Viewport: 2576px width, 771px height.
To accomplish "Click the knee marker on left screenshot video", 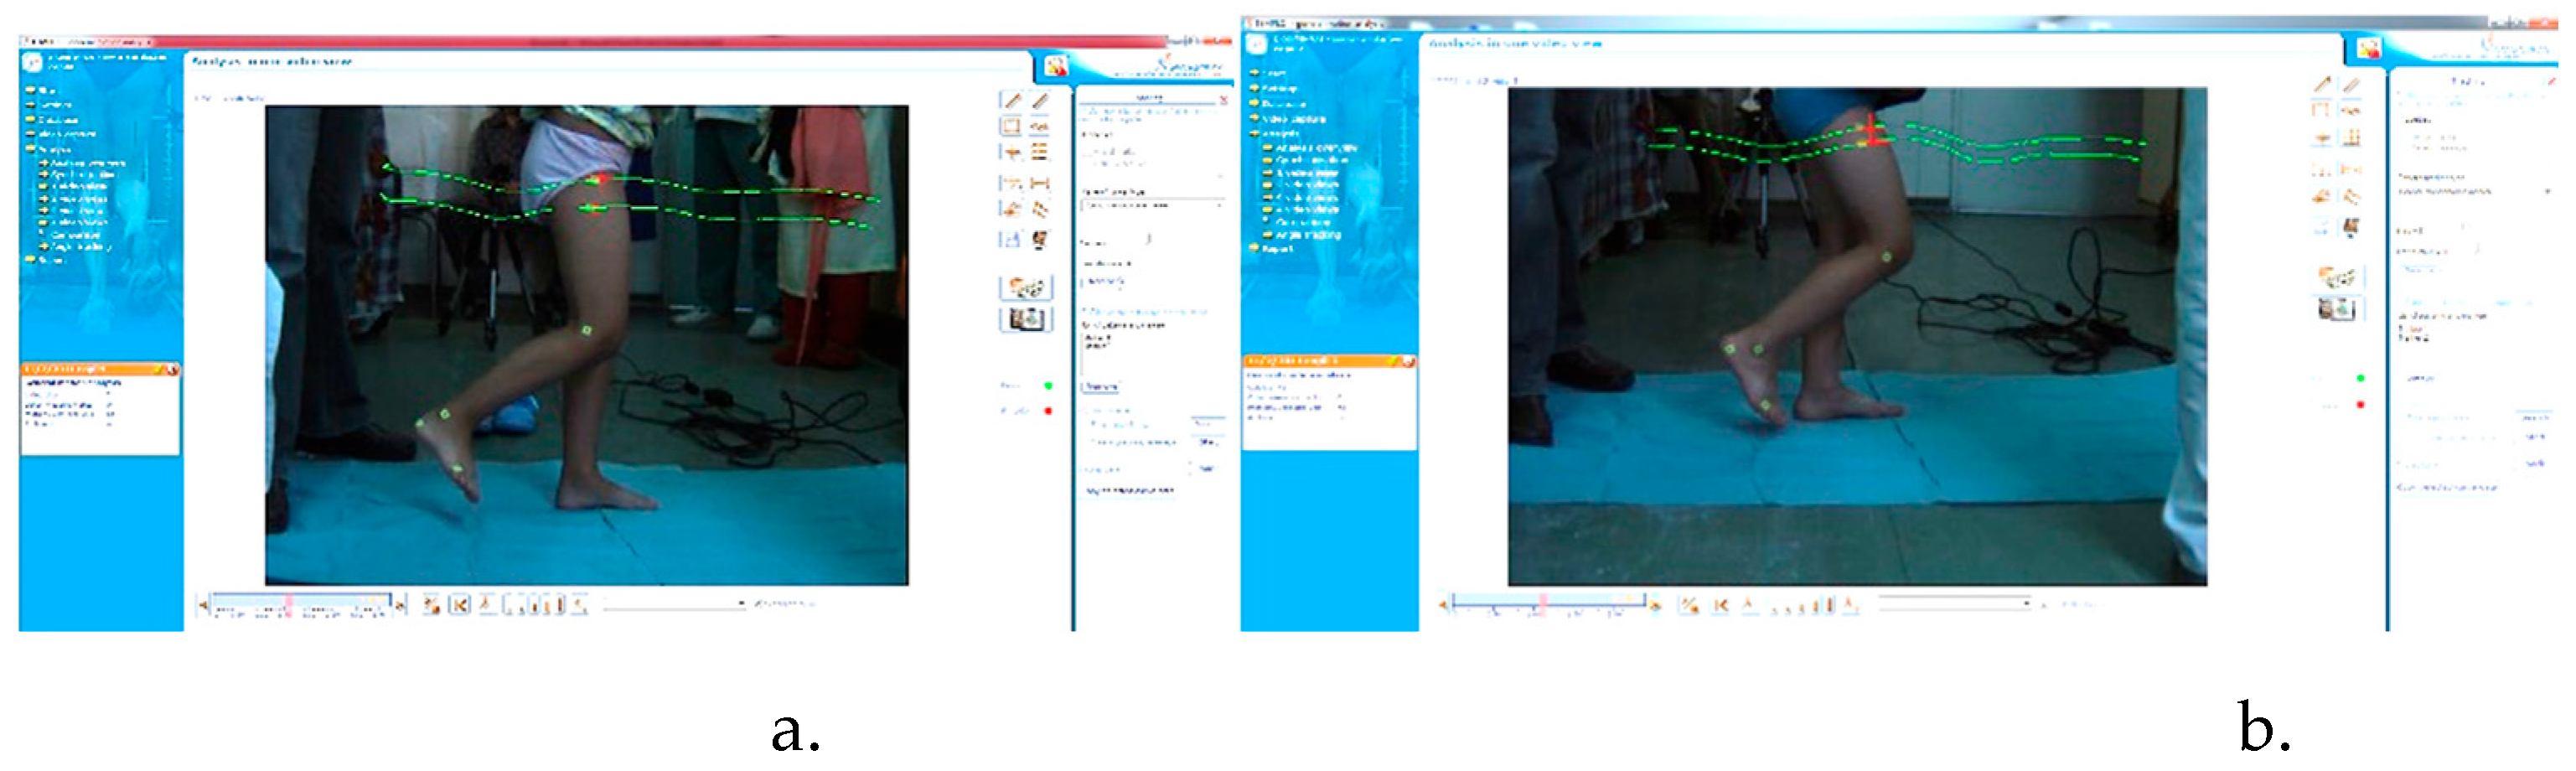I will 587,330.
